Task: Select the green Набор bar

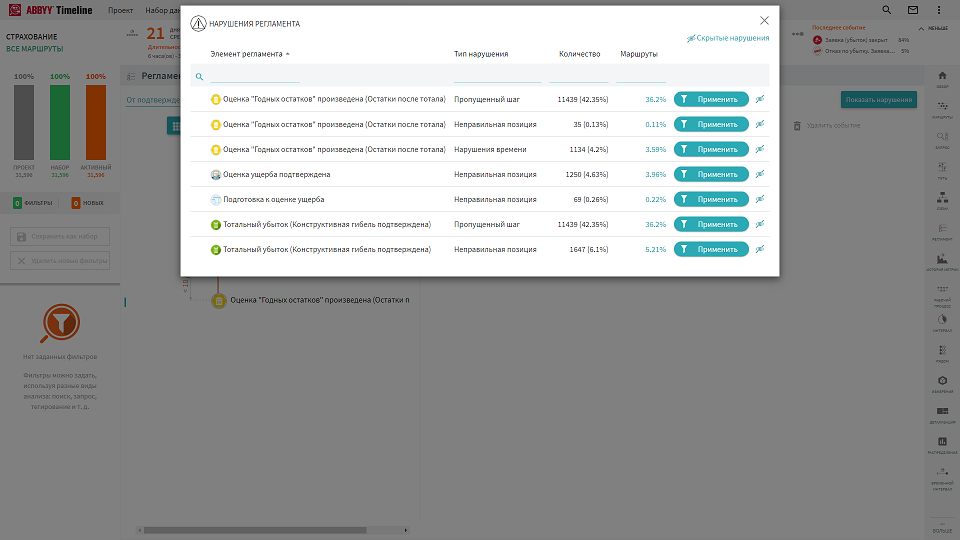Action: 60,122
